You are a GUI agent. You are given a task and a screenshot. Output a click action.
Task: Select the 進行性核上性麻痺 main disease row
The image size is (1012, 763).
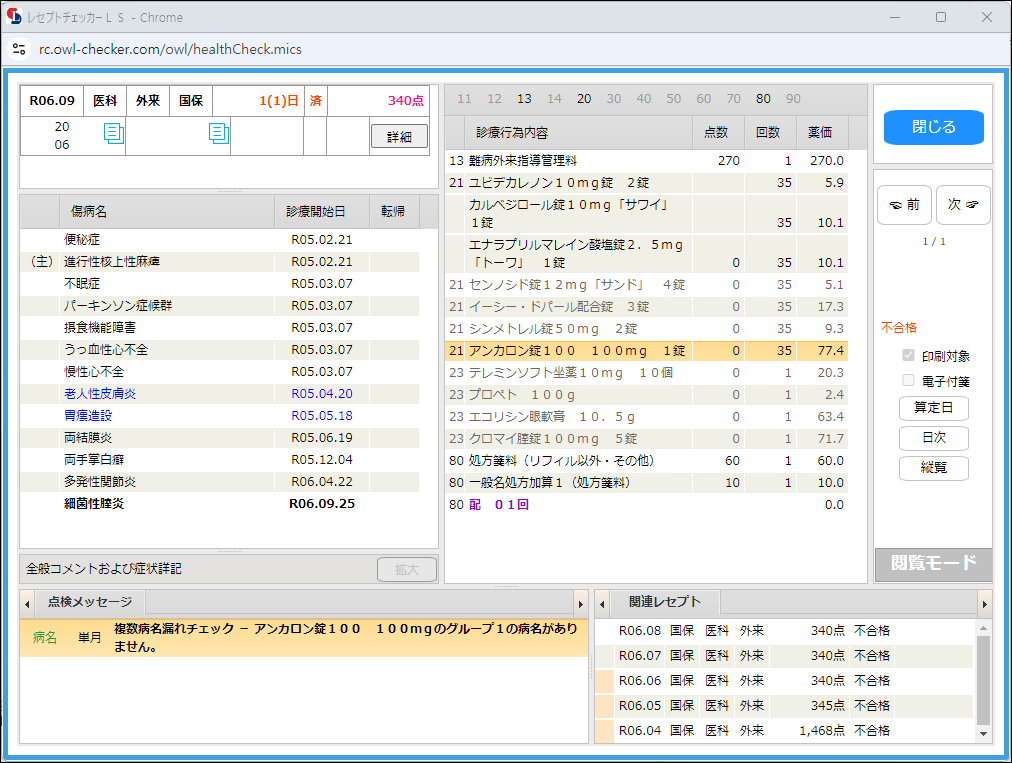click(x=219, y=261)
